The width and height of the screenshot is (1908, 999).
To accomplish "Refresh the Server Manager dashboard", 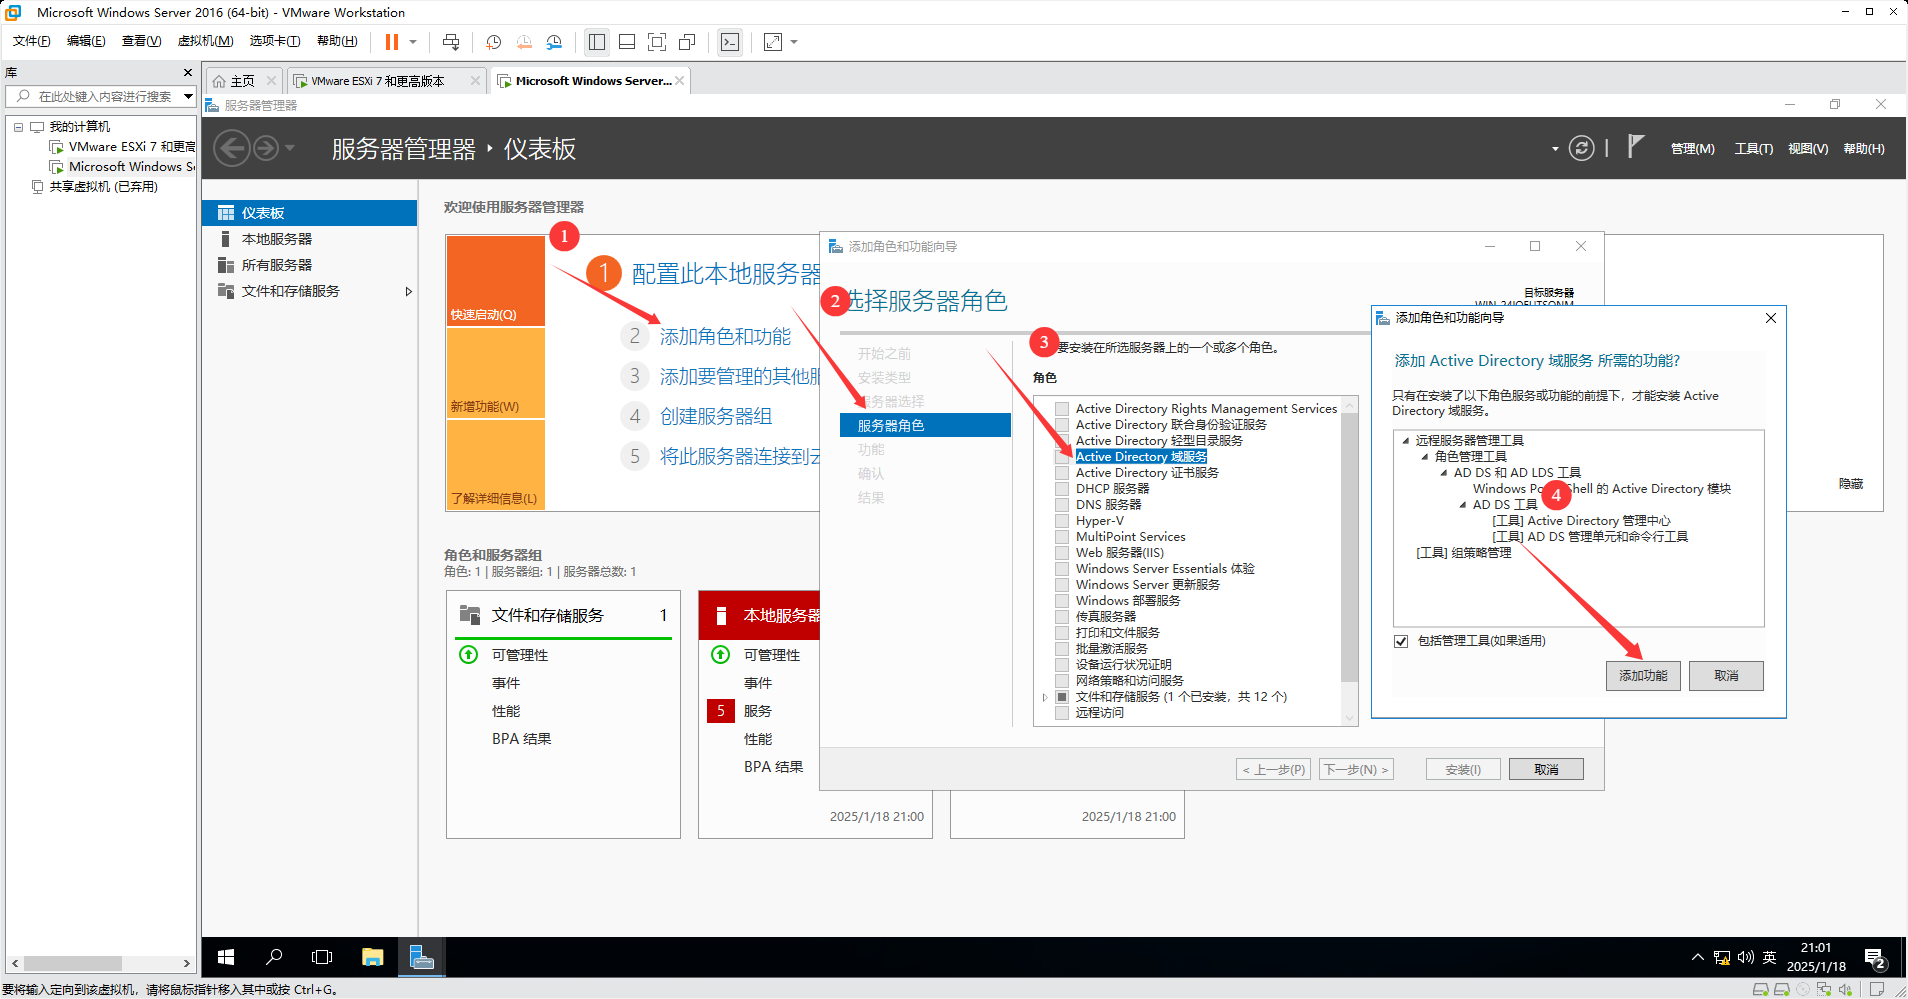I will [x=1581, y=148].
